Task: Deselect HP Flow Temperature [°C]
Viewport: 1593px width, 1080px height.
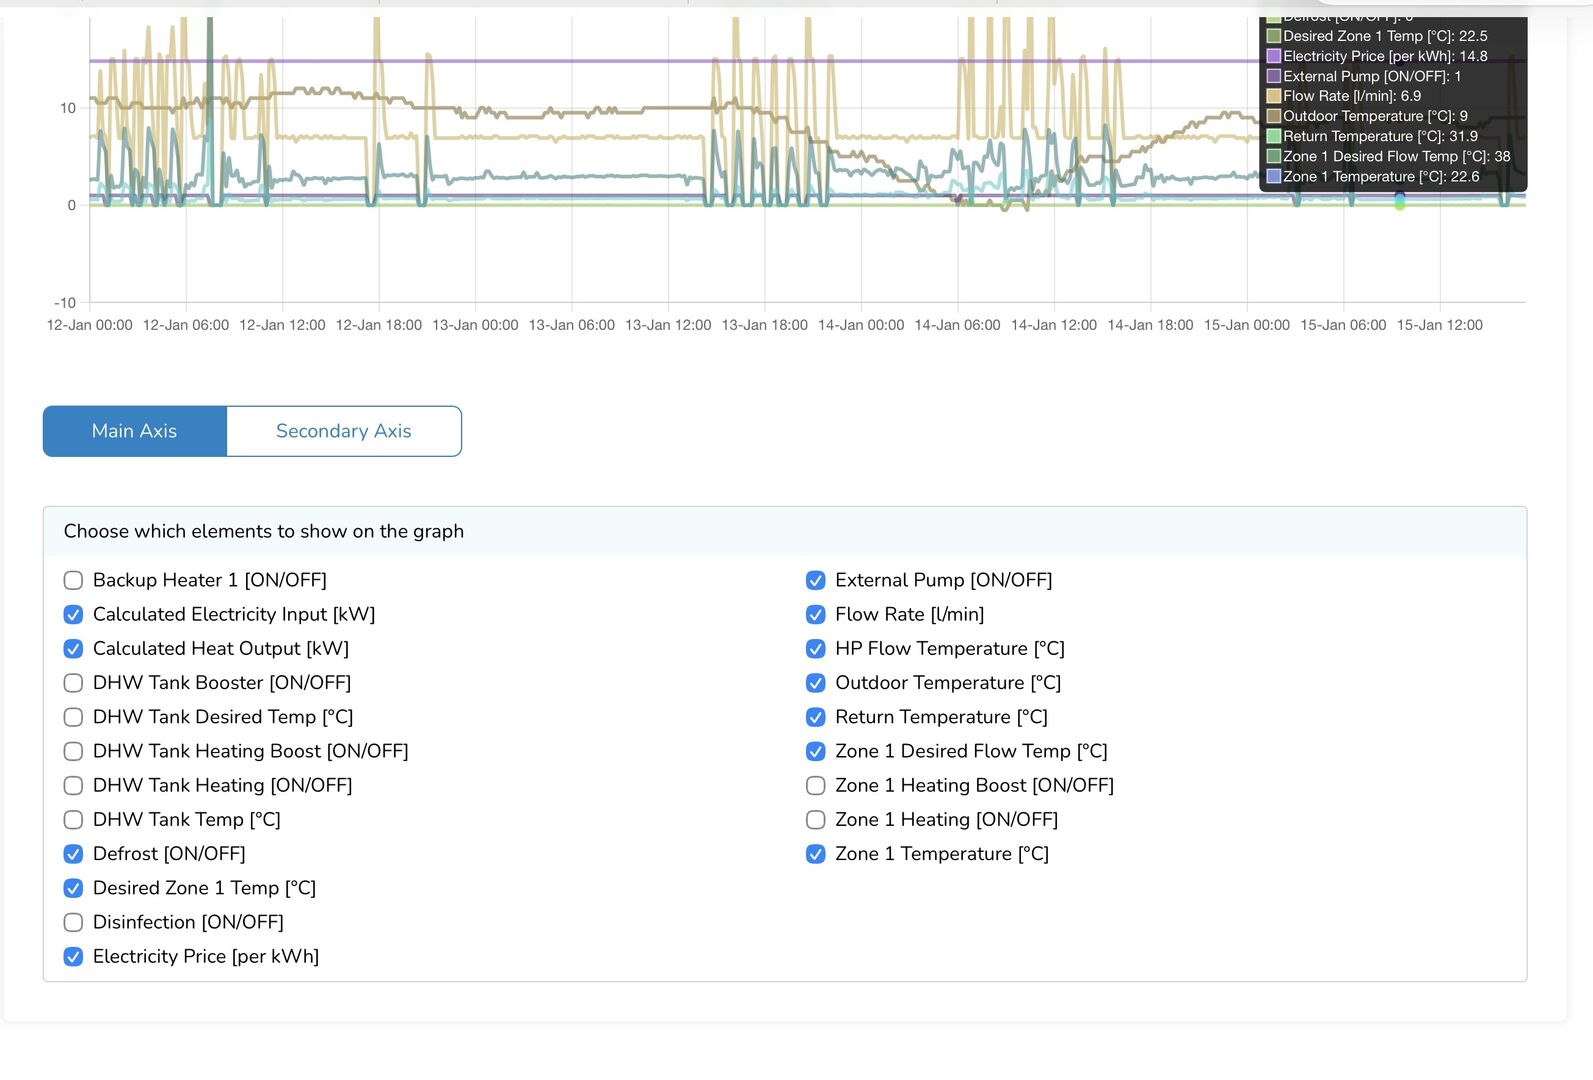Action: [x=816, y=649]
